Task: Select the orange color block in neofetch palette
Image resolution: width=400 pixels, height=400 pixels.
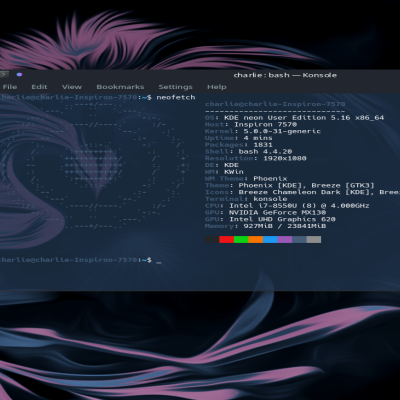Action: point(256,239)
